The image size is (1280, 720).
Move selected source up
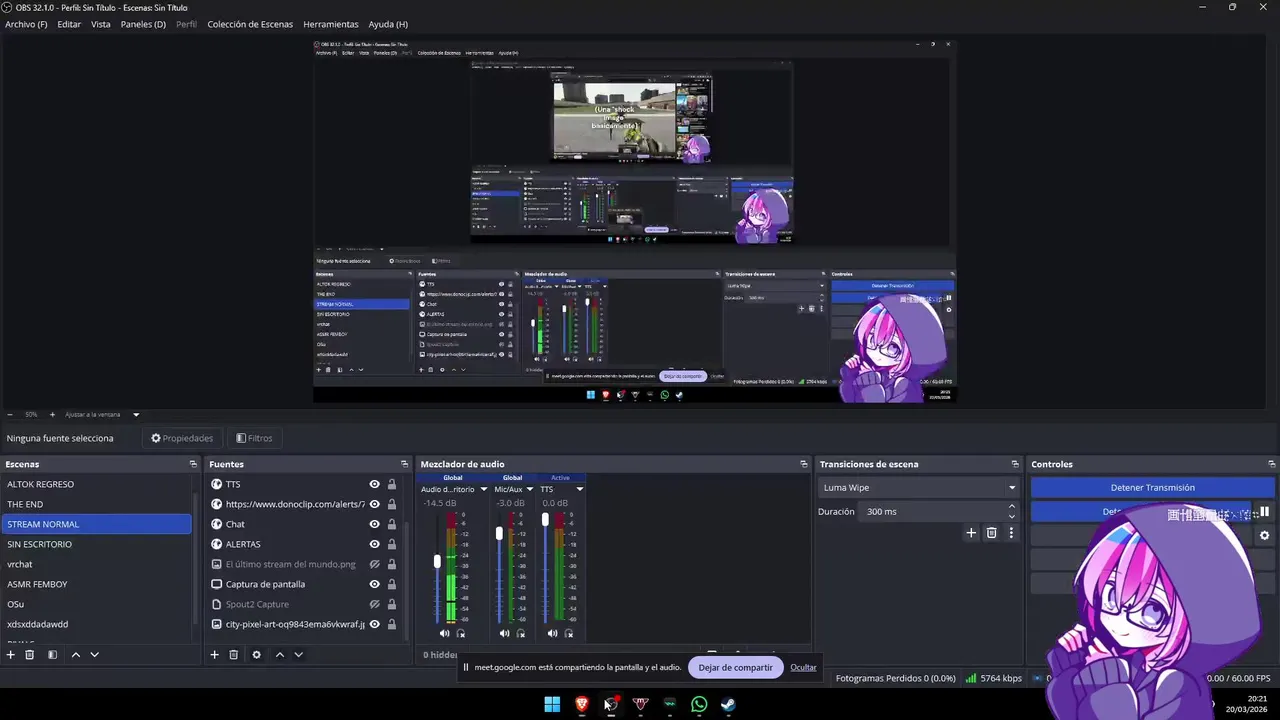(279, 655)
